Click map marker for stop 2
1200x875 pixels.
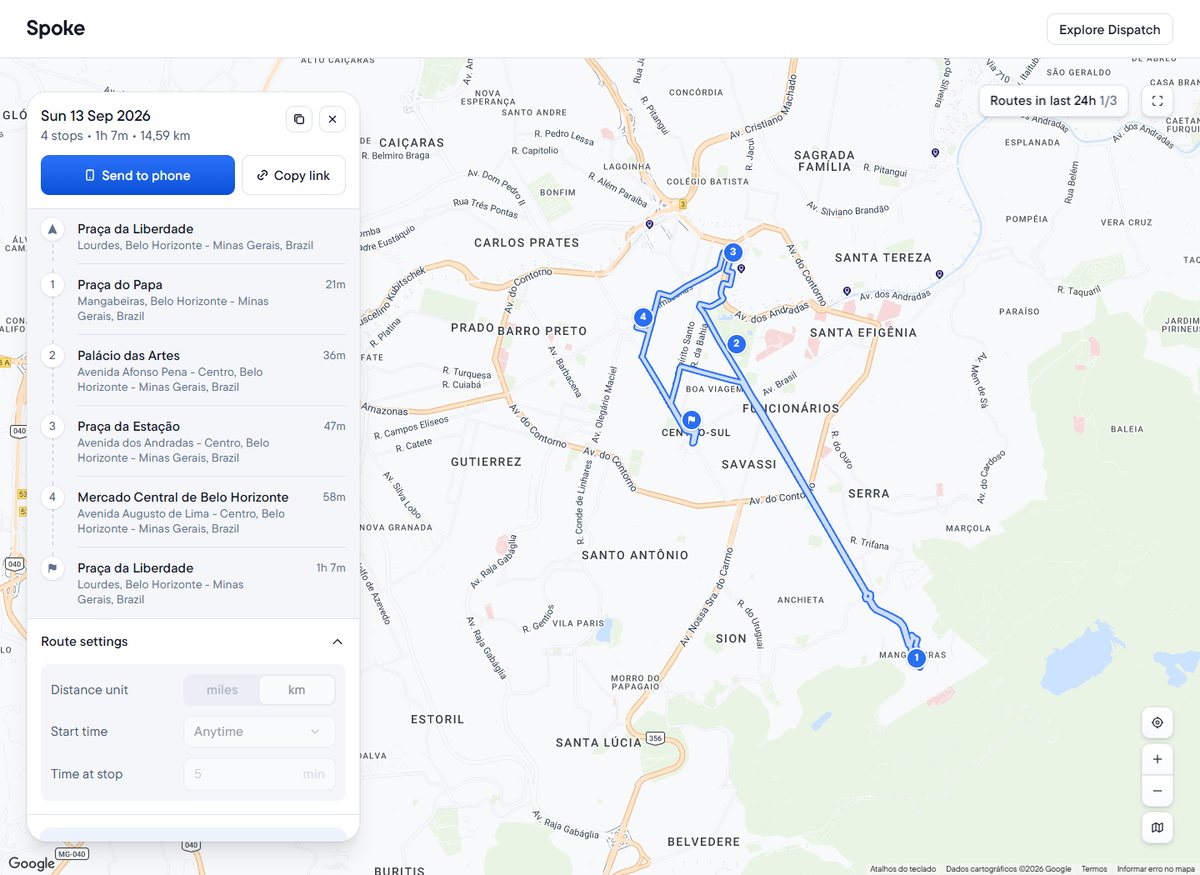(x=737, y=344)
